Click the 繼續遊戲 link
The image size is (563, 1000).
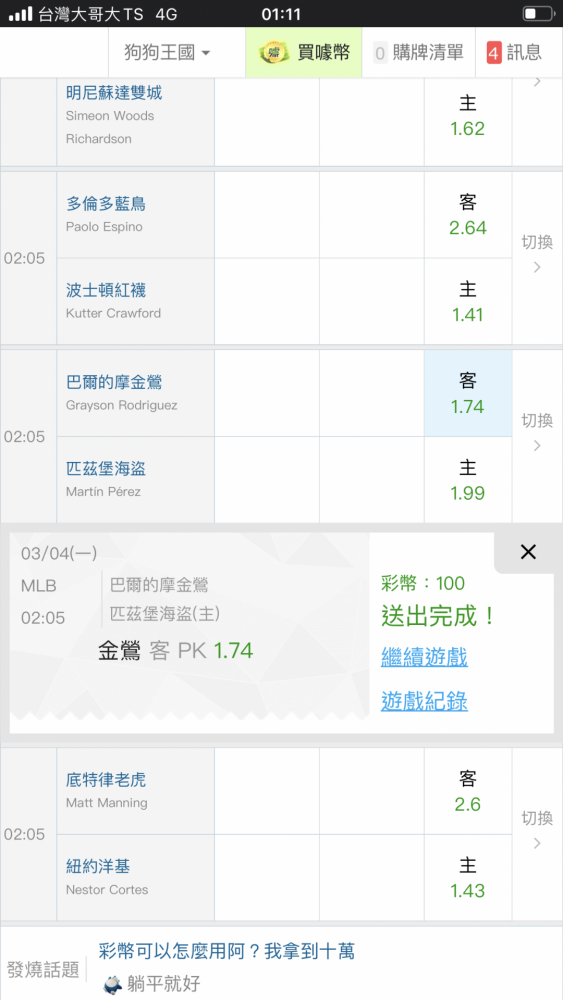coord(424,657)
